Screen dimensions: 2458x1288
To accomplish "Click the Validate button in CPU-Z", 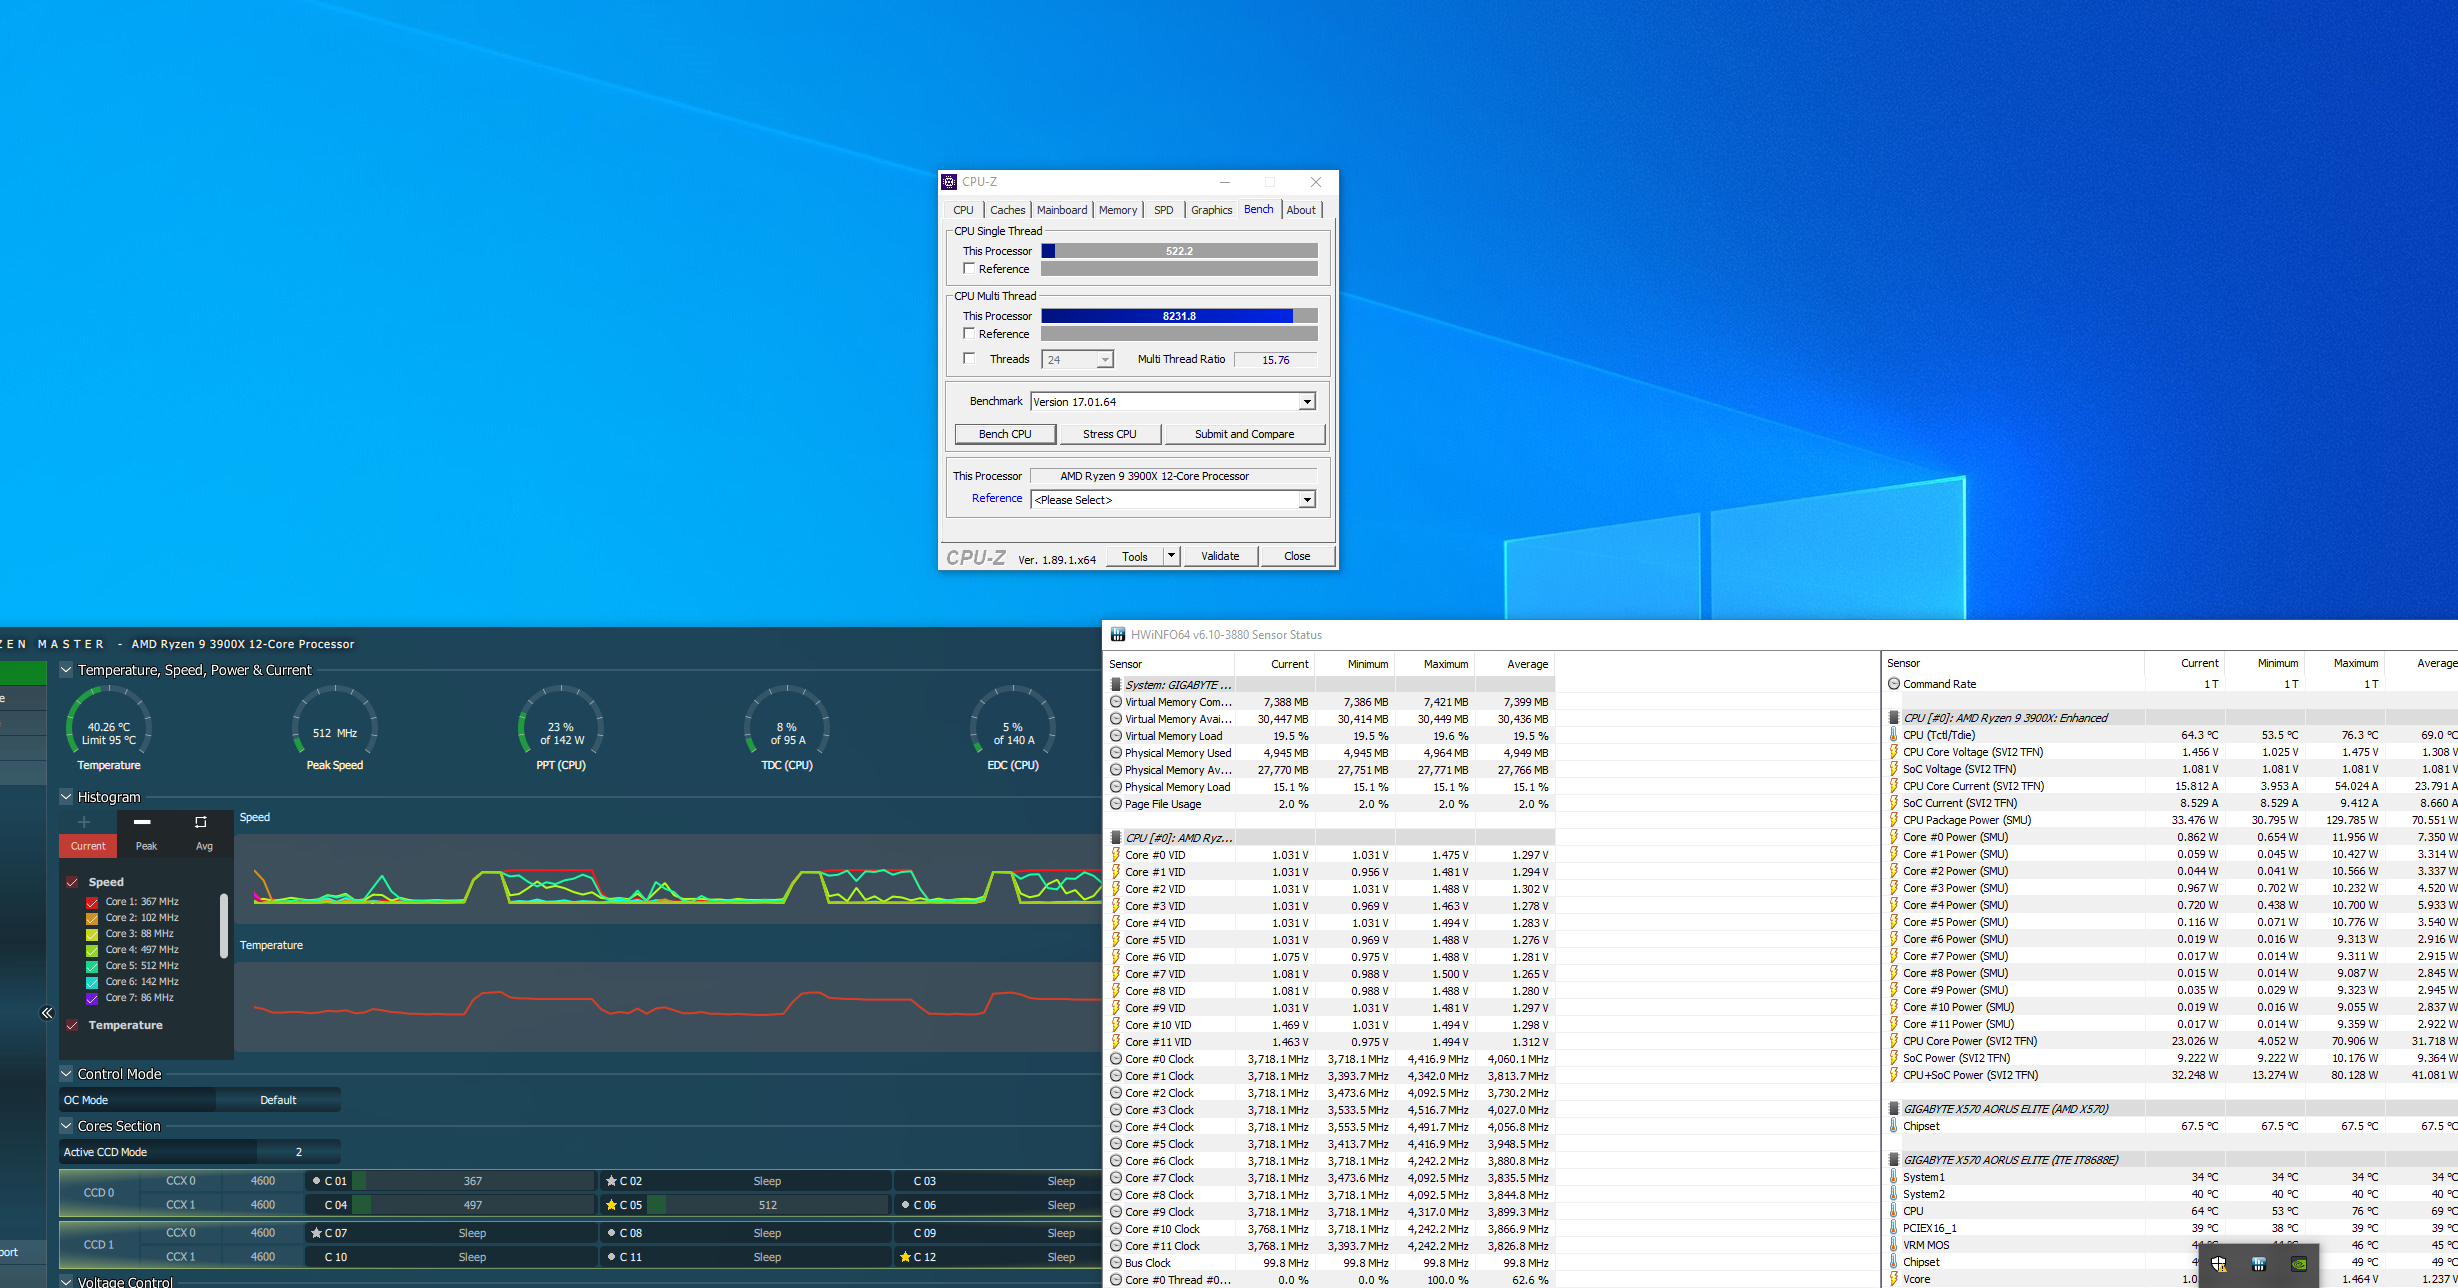I will click(x=1220, y=556).
